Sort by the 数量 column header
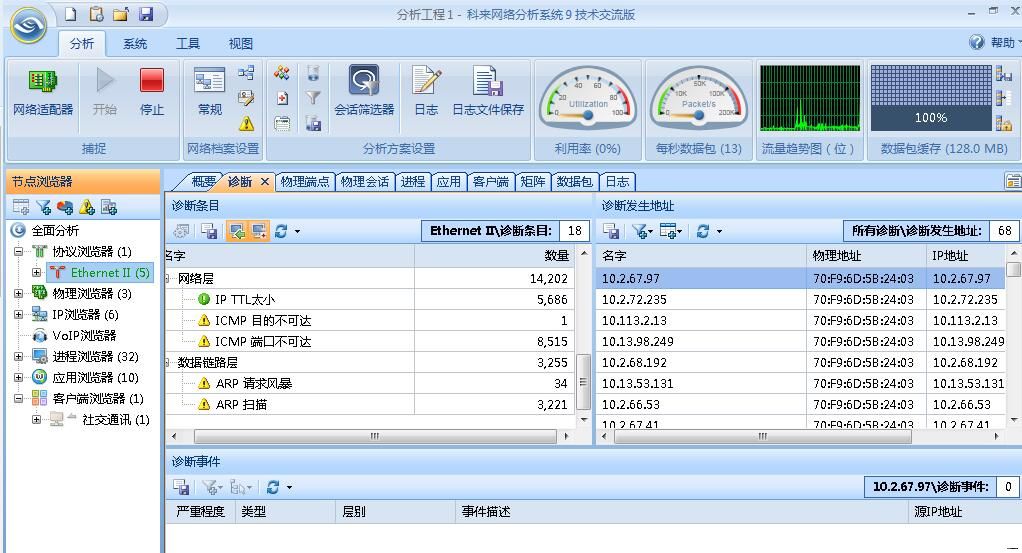The image size is (1022, 553). 494,256
